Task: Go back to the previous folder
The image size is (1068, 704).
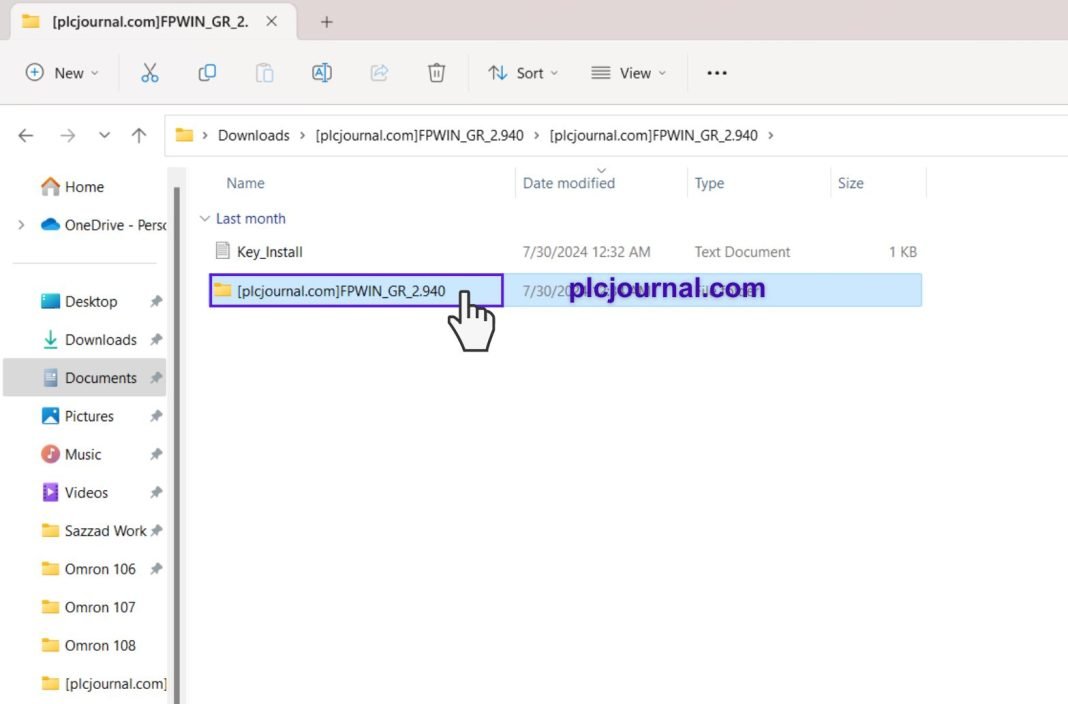Action: coord(25,135)
